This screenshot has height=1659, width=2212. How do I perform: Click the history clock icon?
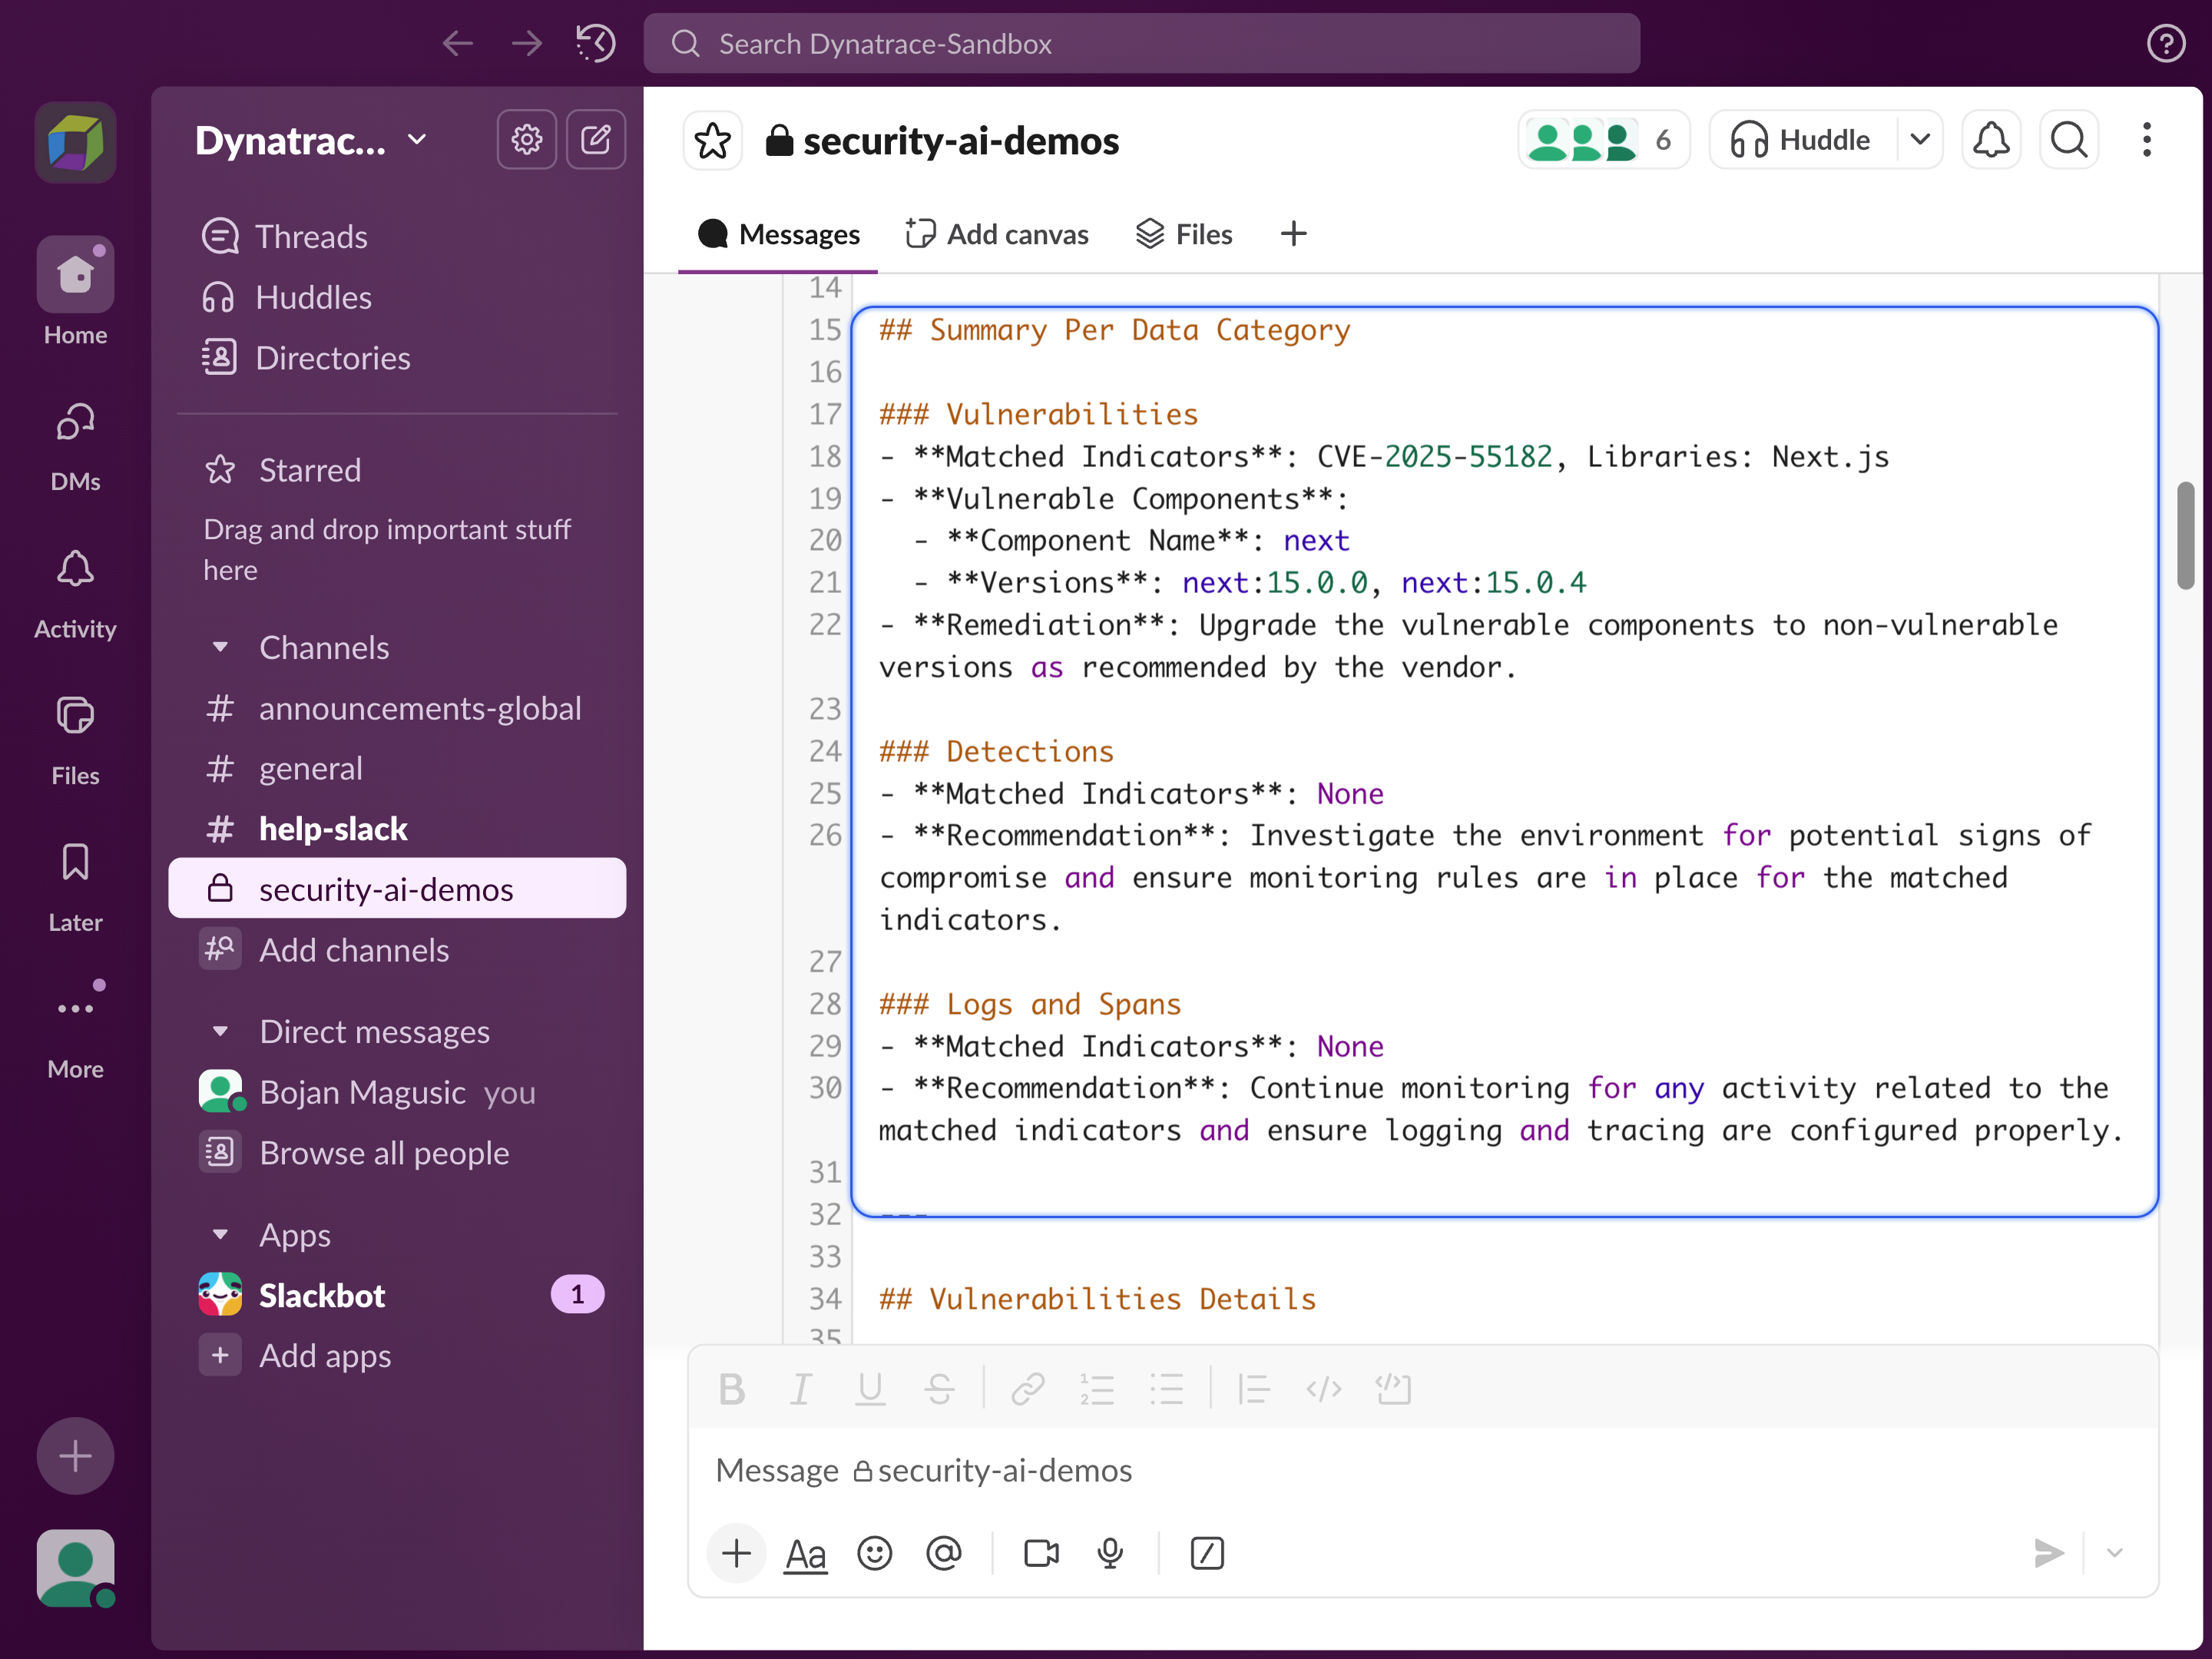pyautogui.click(x=596, y=43)
